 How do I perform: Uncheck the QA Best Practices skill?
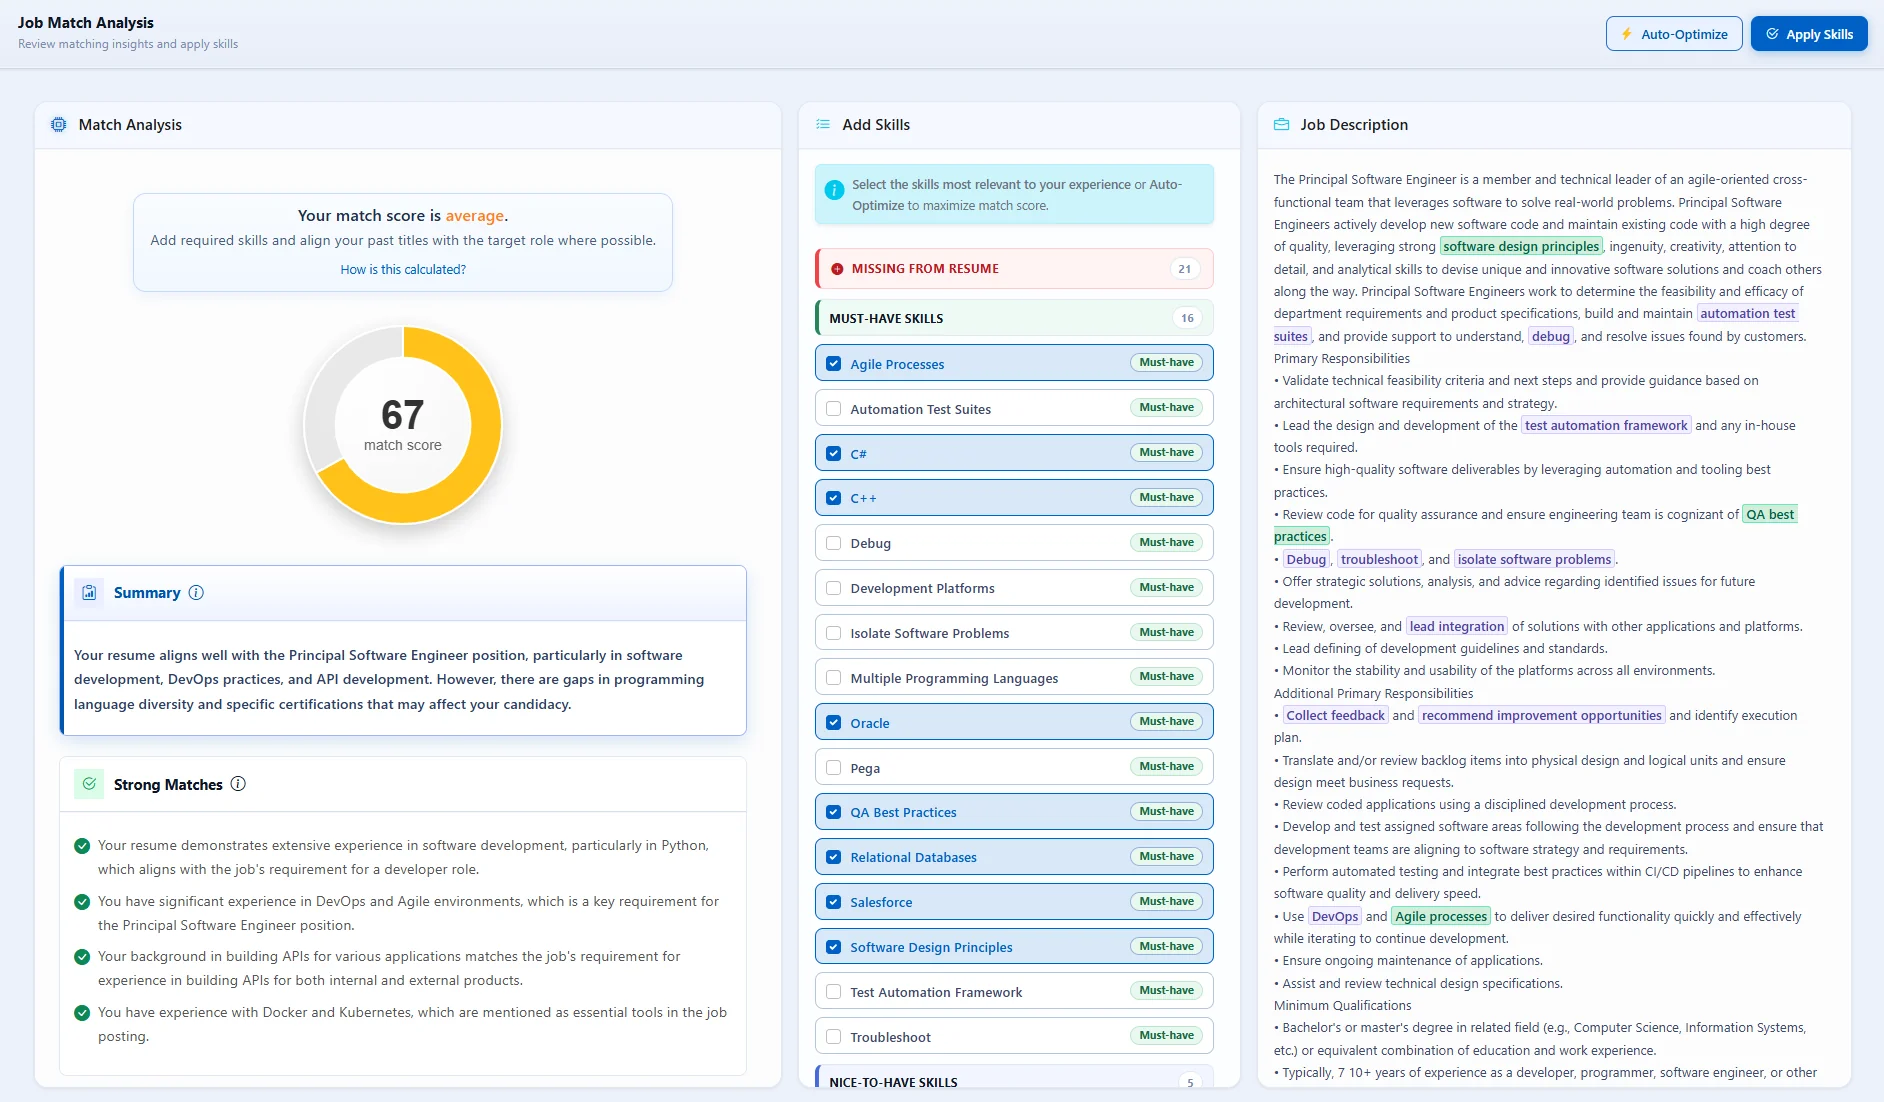click(x=834, y=812)
